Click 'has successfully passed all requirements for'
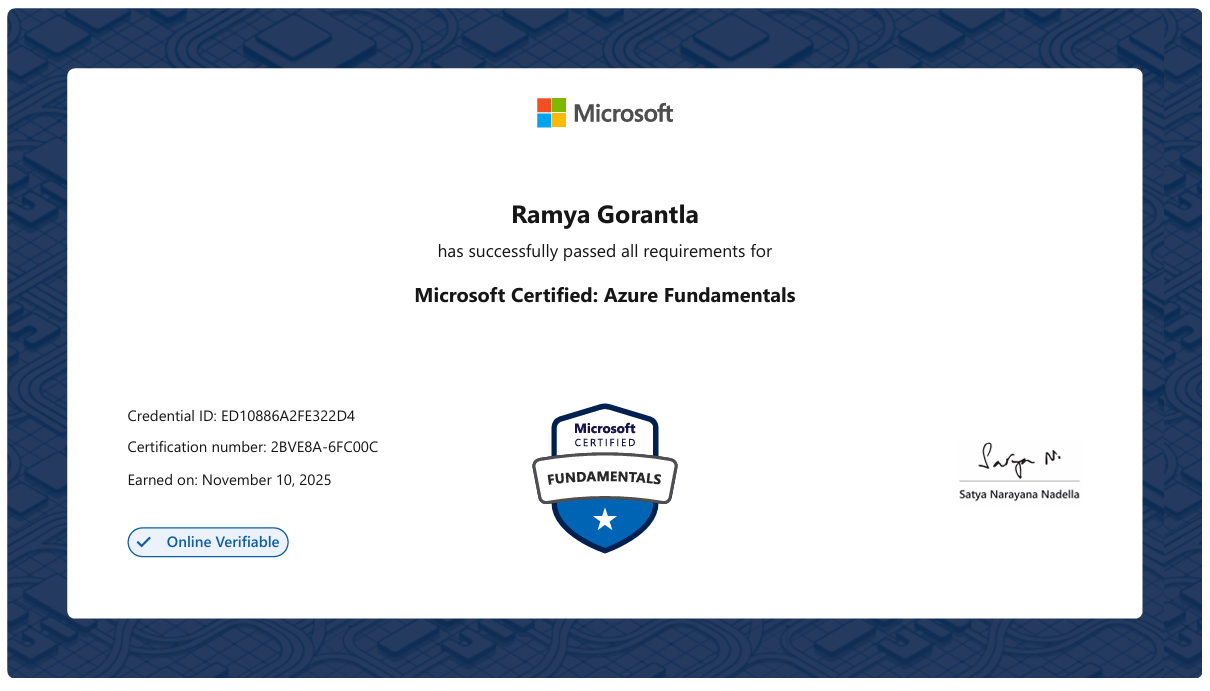 click(x=605, y=251)
